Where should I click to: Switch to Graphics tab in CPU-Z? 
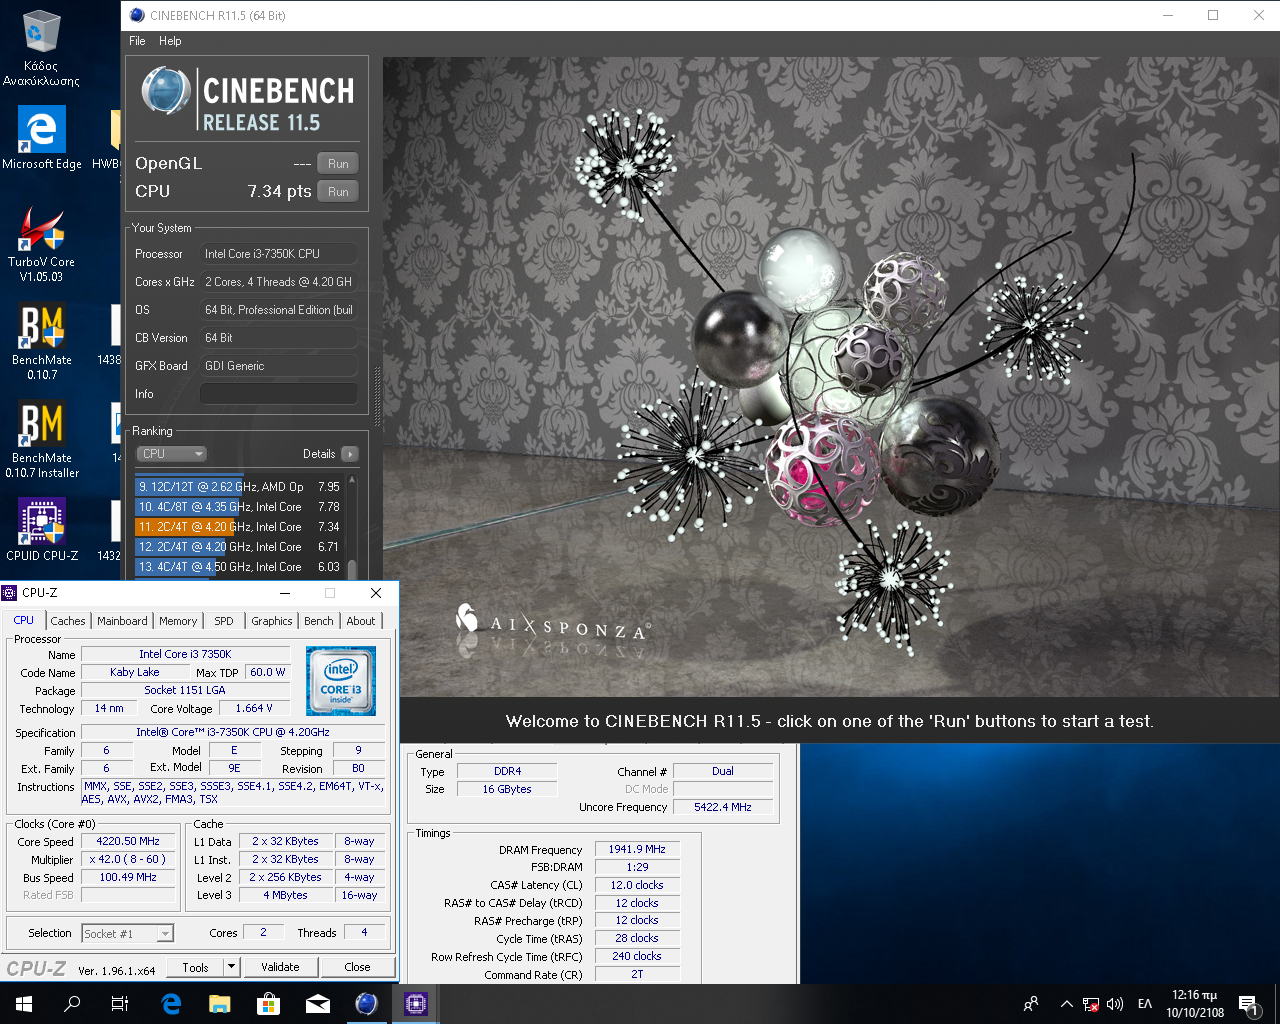click(x=272, y=621)
